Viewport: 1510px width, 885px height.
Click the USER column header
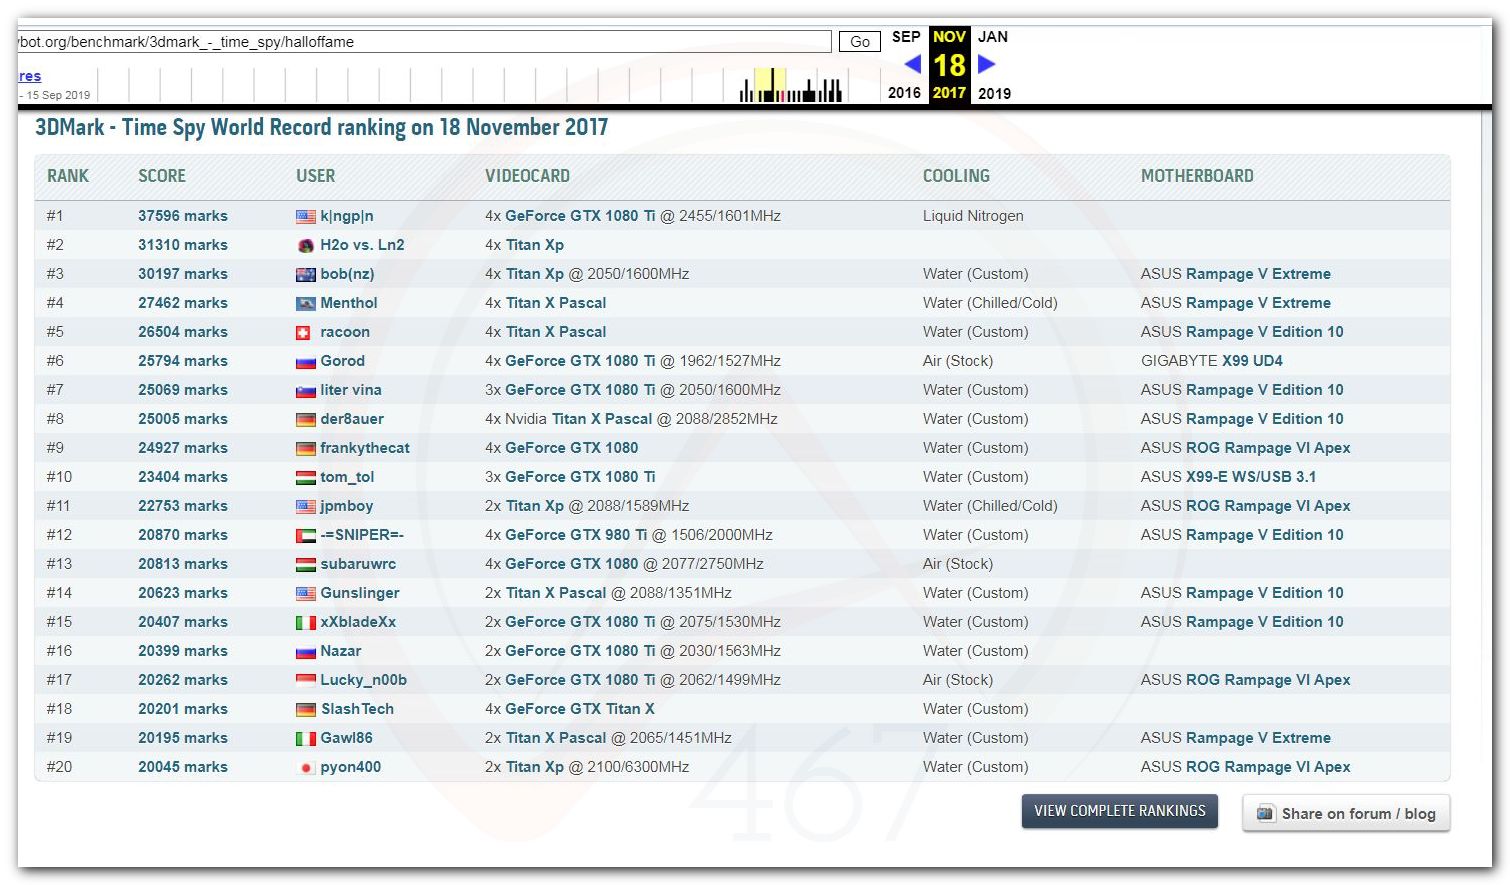tap(315, 176)
